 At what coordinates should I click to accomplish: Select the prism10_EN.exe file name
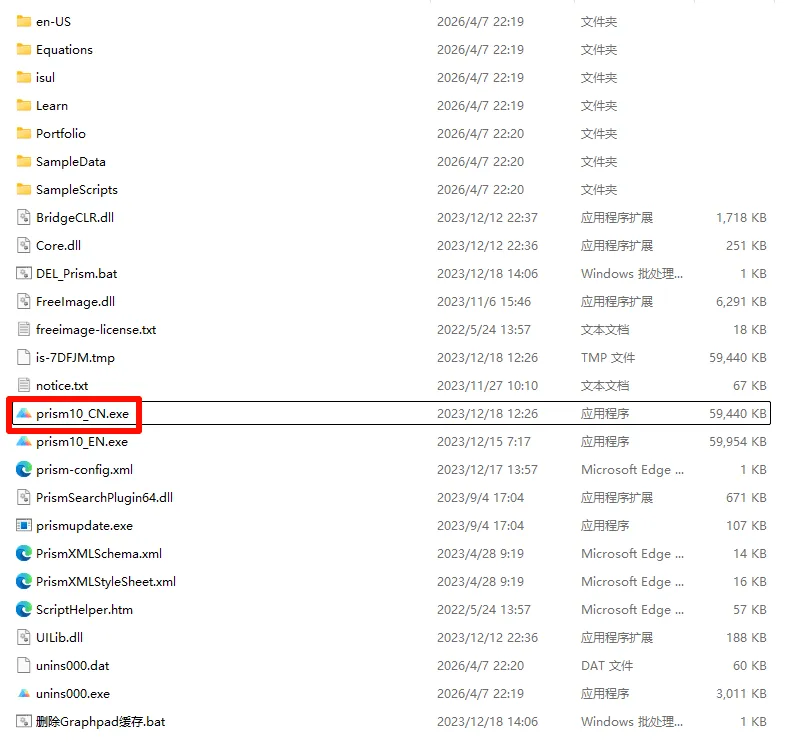point(82,442)
